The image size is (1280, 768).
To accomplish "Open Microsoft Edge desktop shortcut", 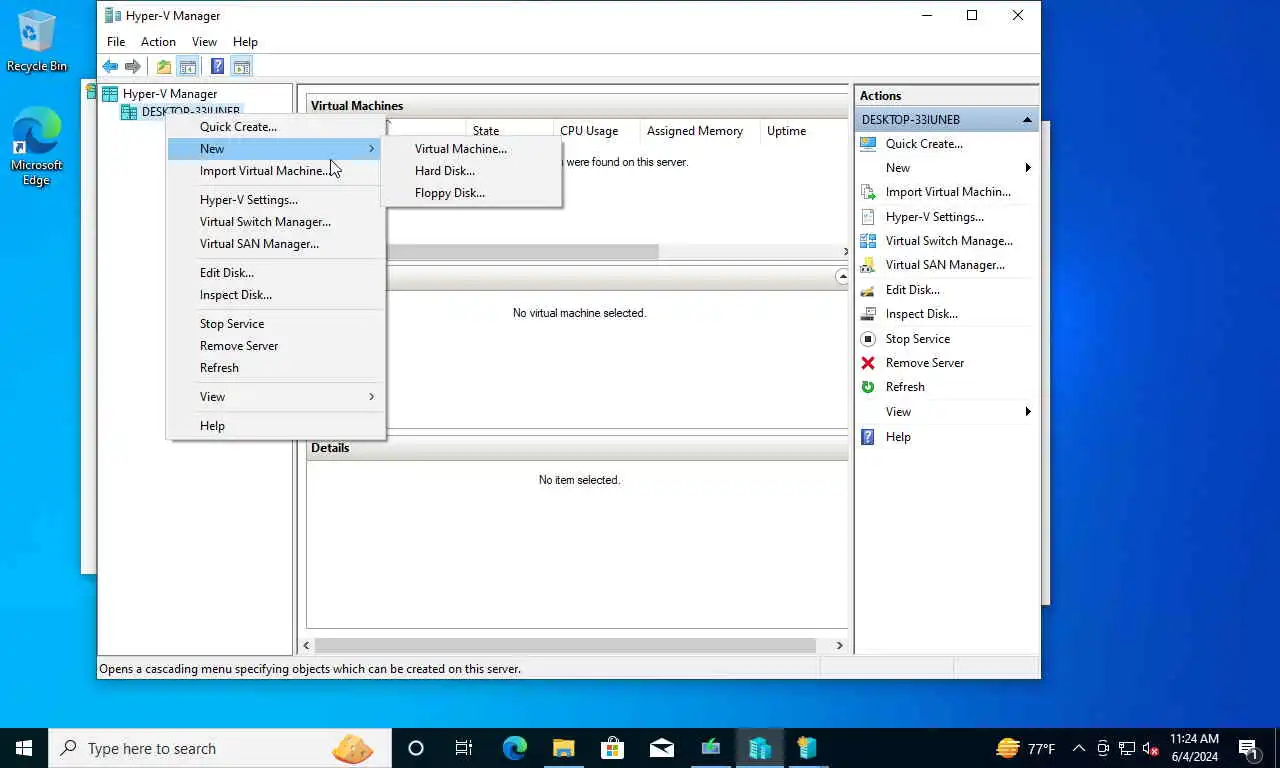I will (x=36, y=146).
